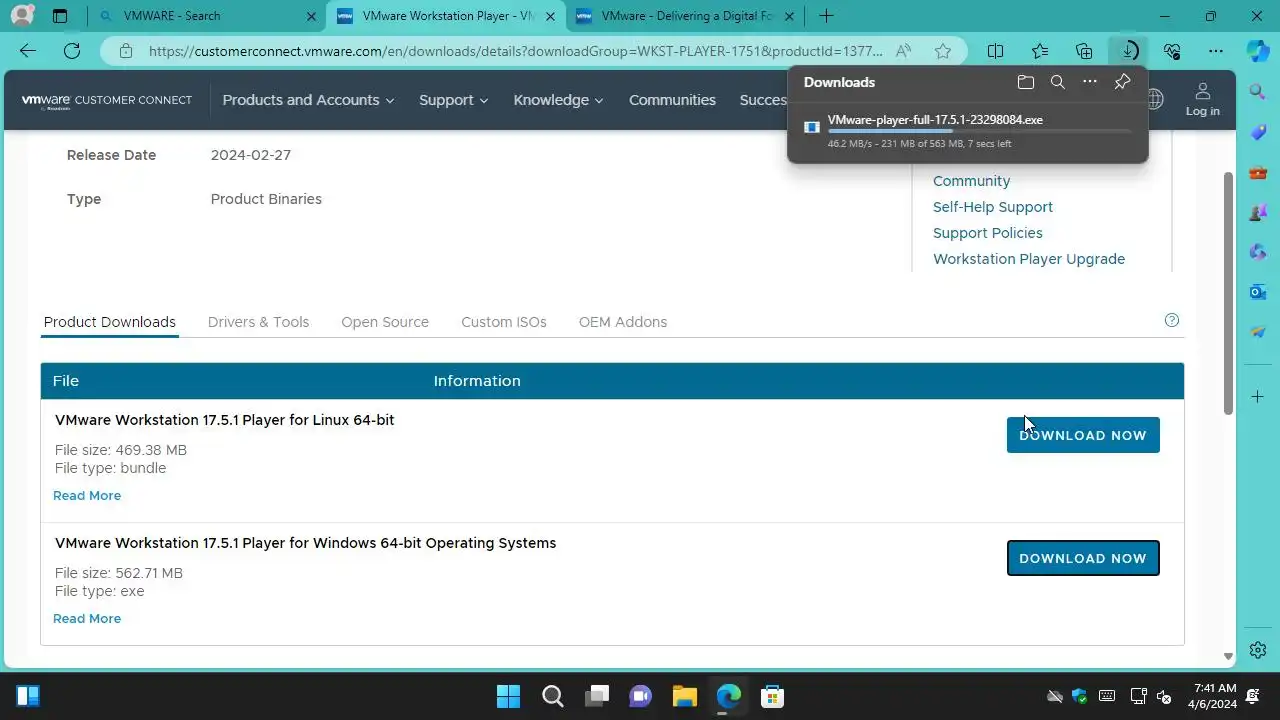Toggle the Downloads toolbar icon
The width and height of the screenshot is (1280, 720).
pyautogui.click(x=1128, y=51)
